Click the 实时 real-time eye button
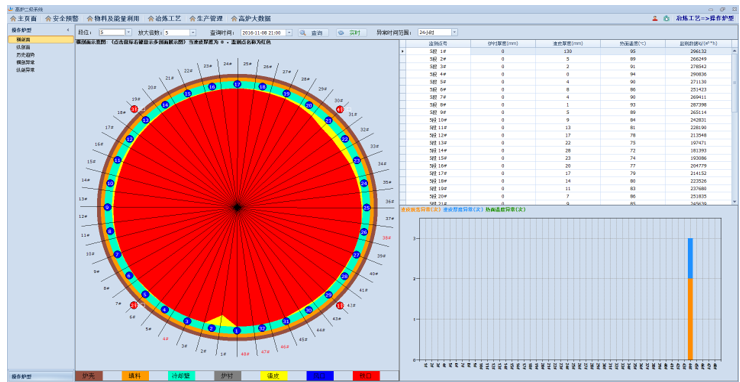This screenshot has width=740, height=382. click(x=351, y=33)
